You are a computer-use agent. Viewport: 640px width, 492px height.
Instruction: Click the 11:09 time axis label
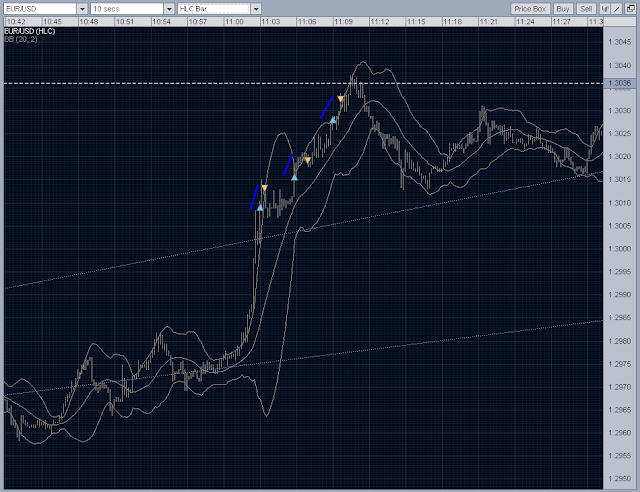[343, 22]
